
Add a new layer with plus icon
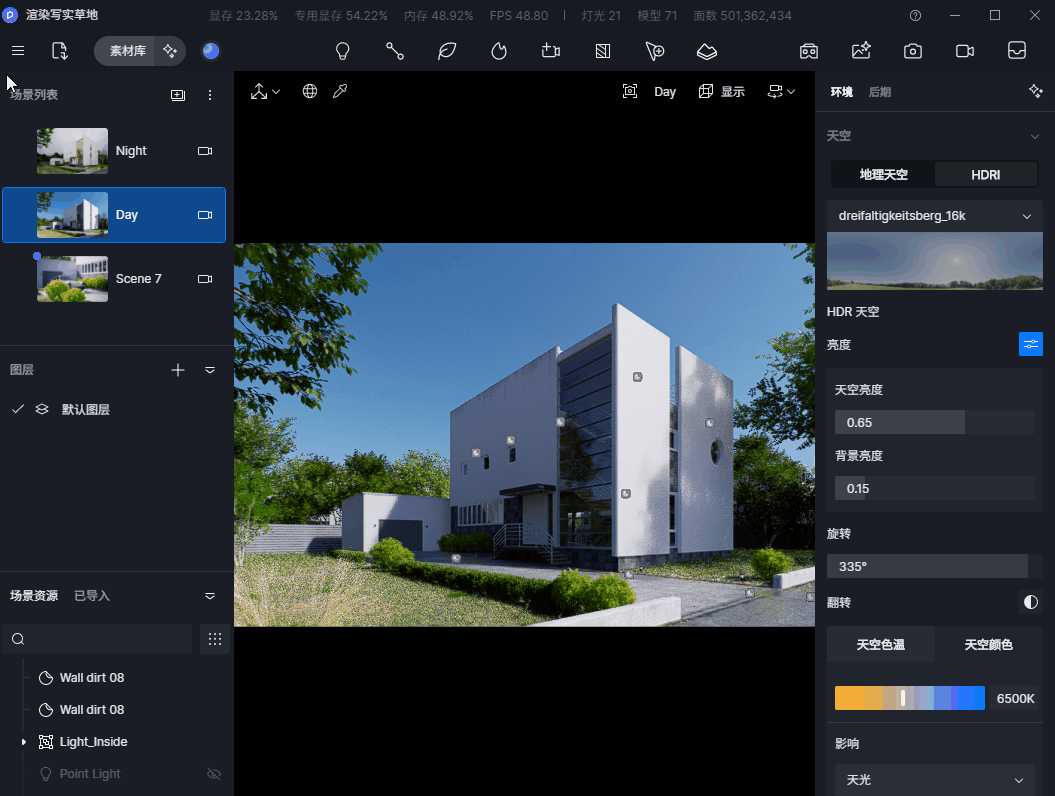[x=178, y=370]
